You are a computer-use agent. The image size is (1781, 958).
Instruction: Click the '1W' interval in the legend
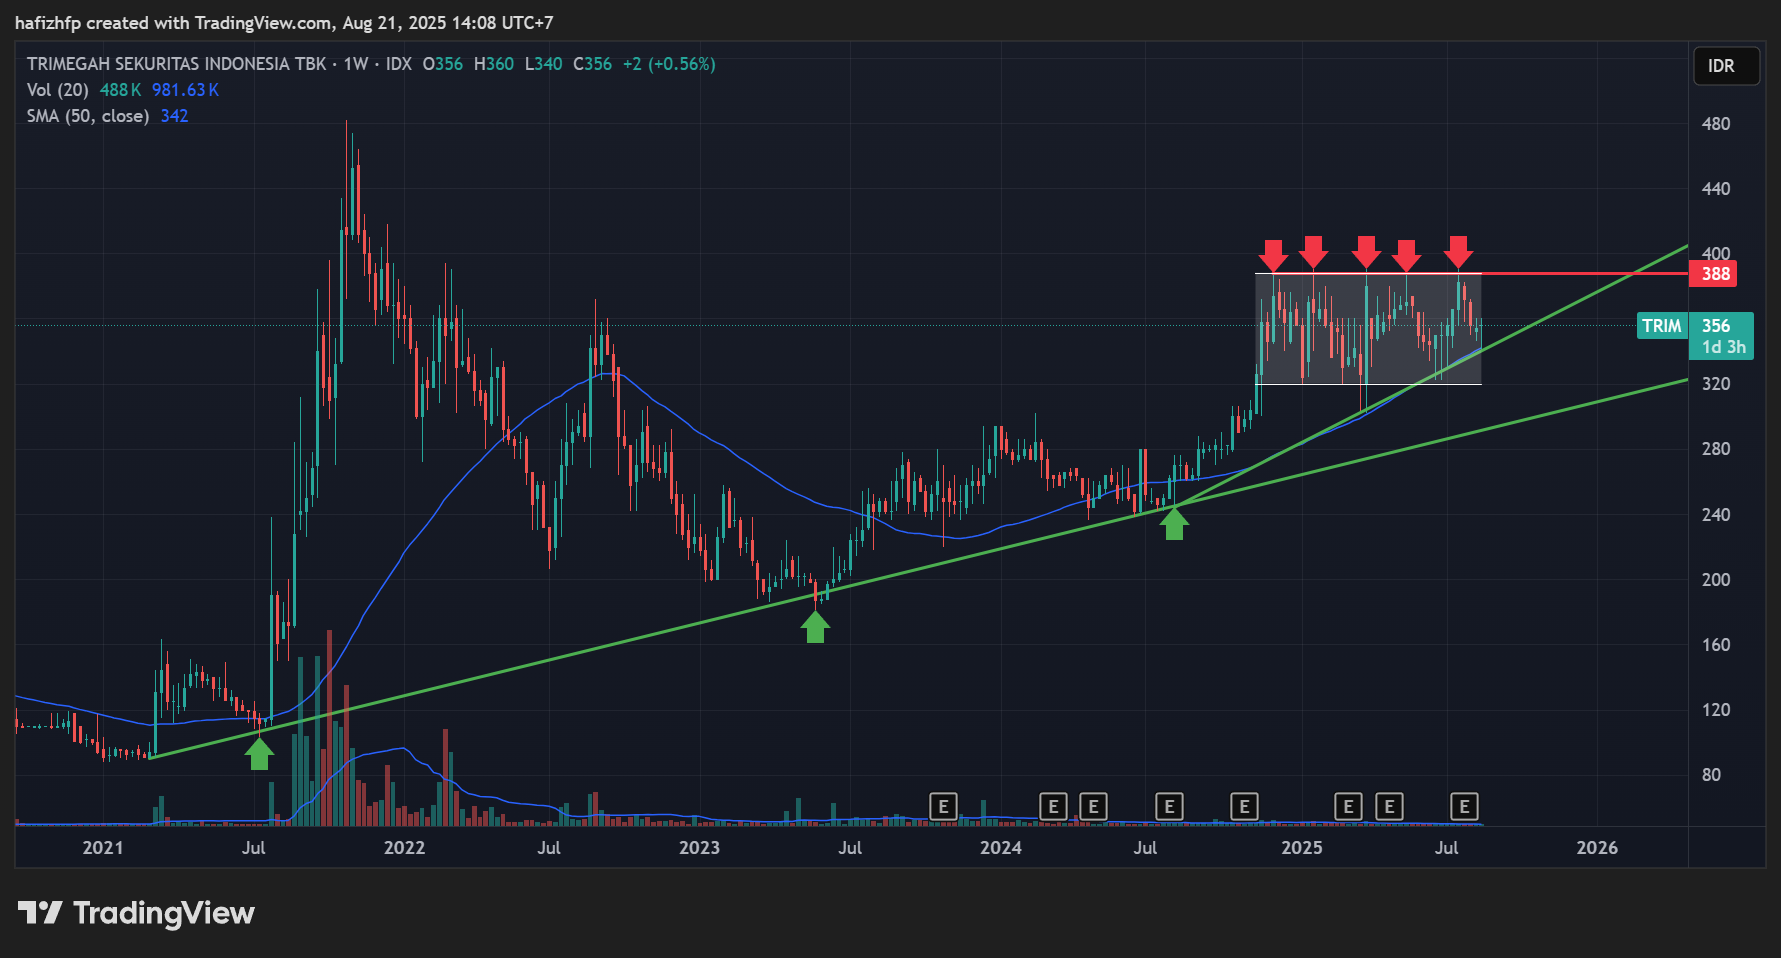point(356,64)
